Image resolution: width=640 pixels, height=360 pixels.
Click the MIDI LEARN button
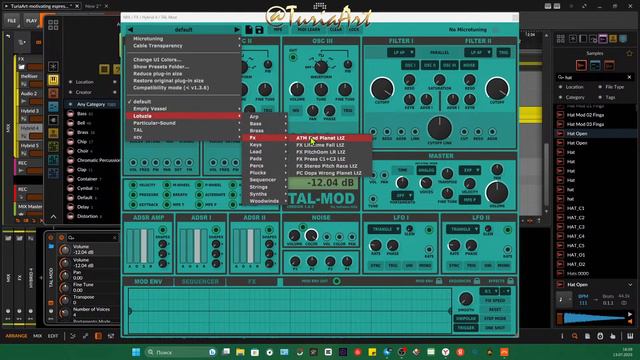pos(309,30)
